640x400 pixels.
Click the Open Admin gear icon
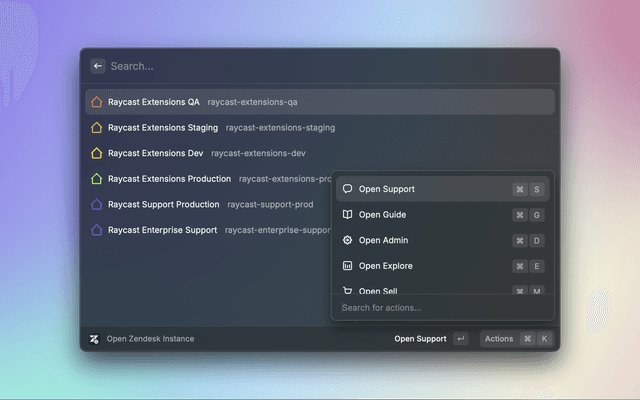(x=347, y=241)
